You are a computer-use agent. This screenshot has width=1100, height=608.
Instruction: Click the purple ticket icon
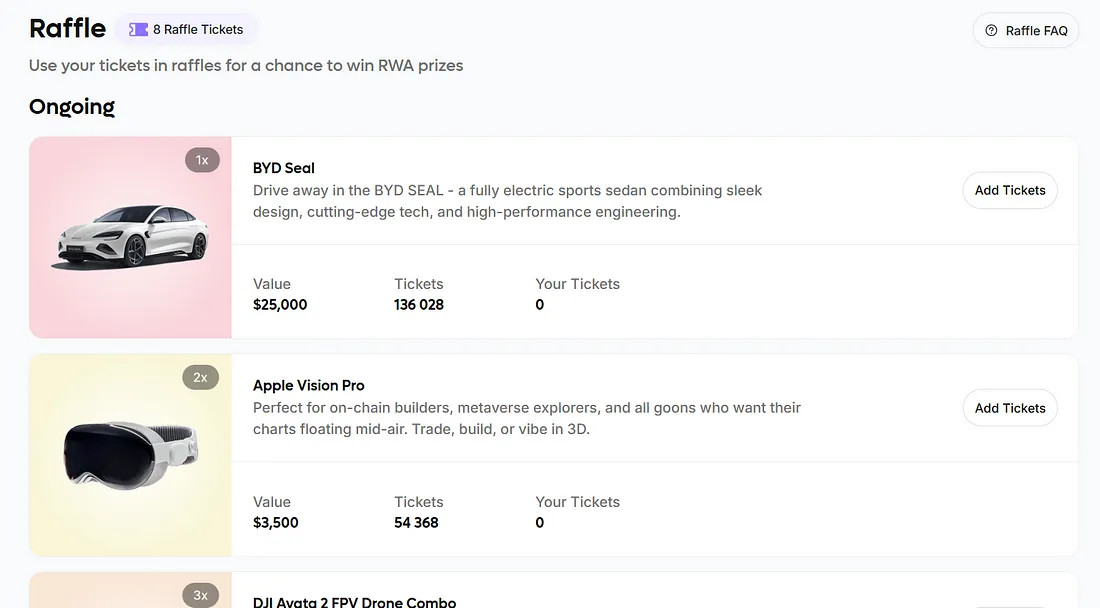tap(138, 30)
